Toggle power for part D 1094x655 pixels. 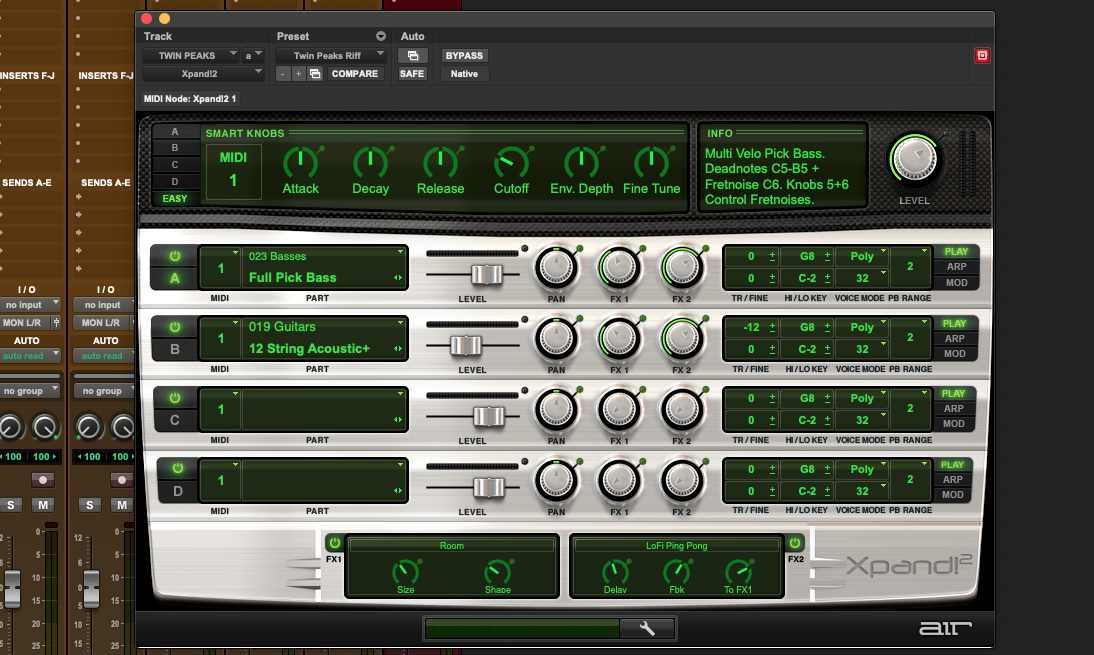[177, 469]
